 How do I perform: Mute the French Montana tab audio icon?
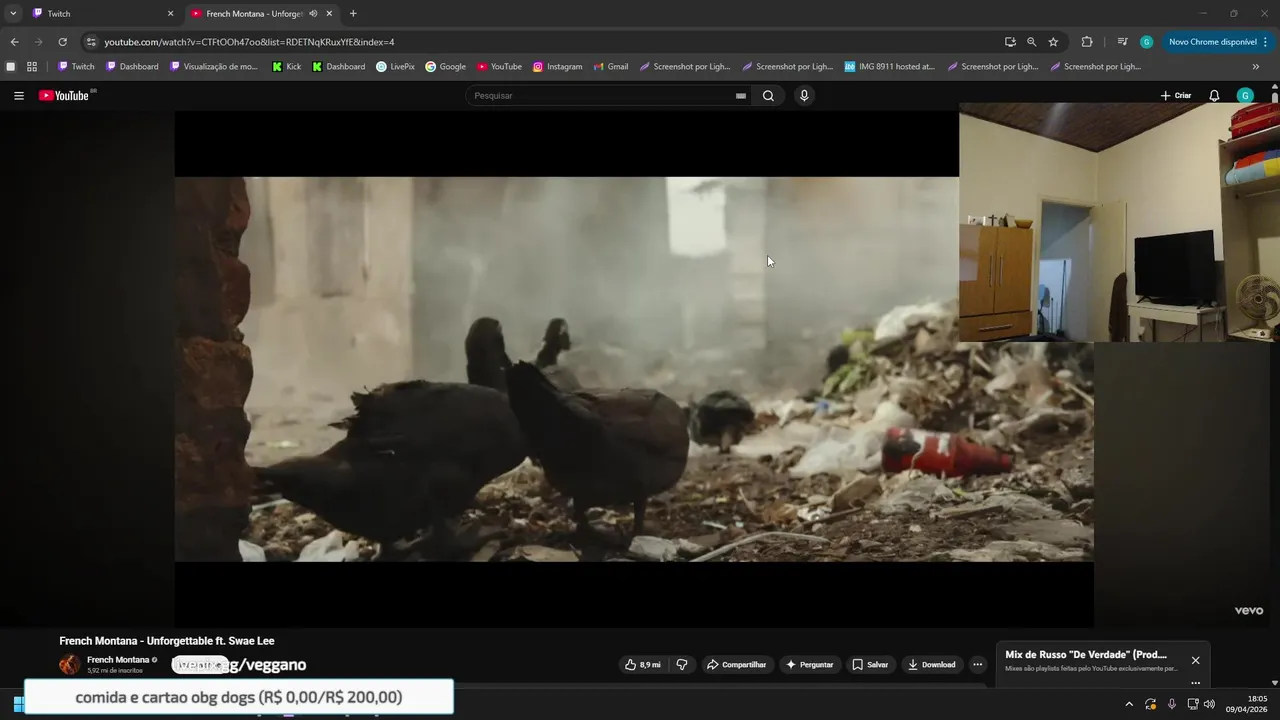point(313,14)
